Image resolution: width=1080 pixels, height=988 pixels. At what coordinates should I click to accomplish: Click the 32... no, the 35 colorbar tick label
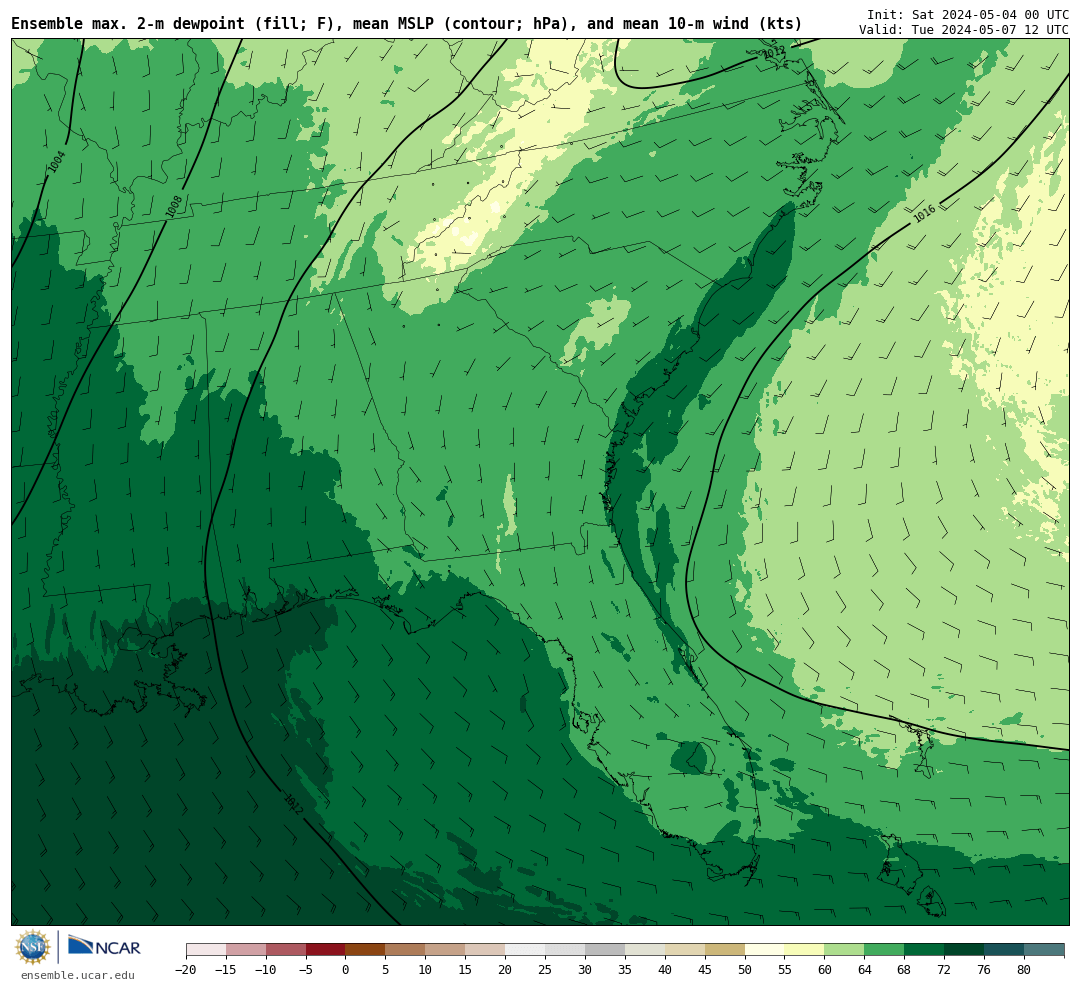(625, 969)
